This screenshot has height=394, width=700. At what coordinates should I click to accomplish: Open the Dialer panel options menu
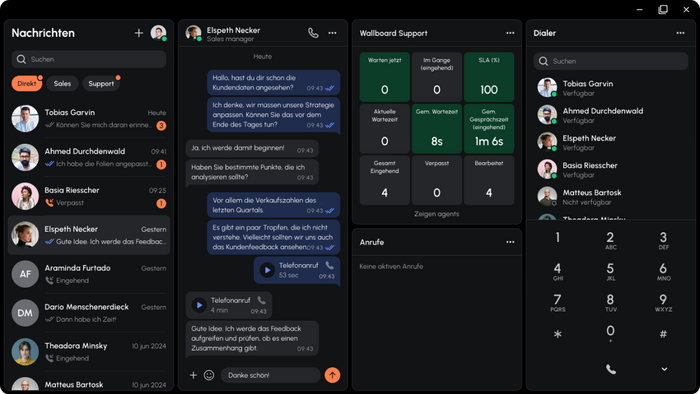(x=680, y=33)
